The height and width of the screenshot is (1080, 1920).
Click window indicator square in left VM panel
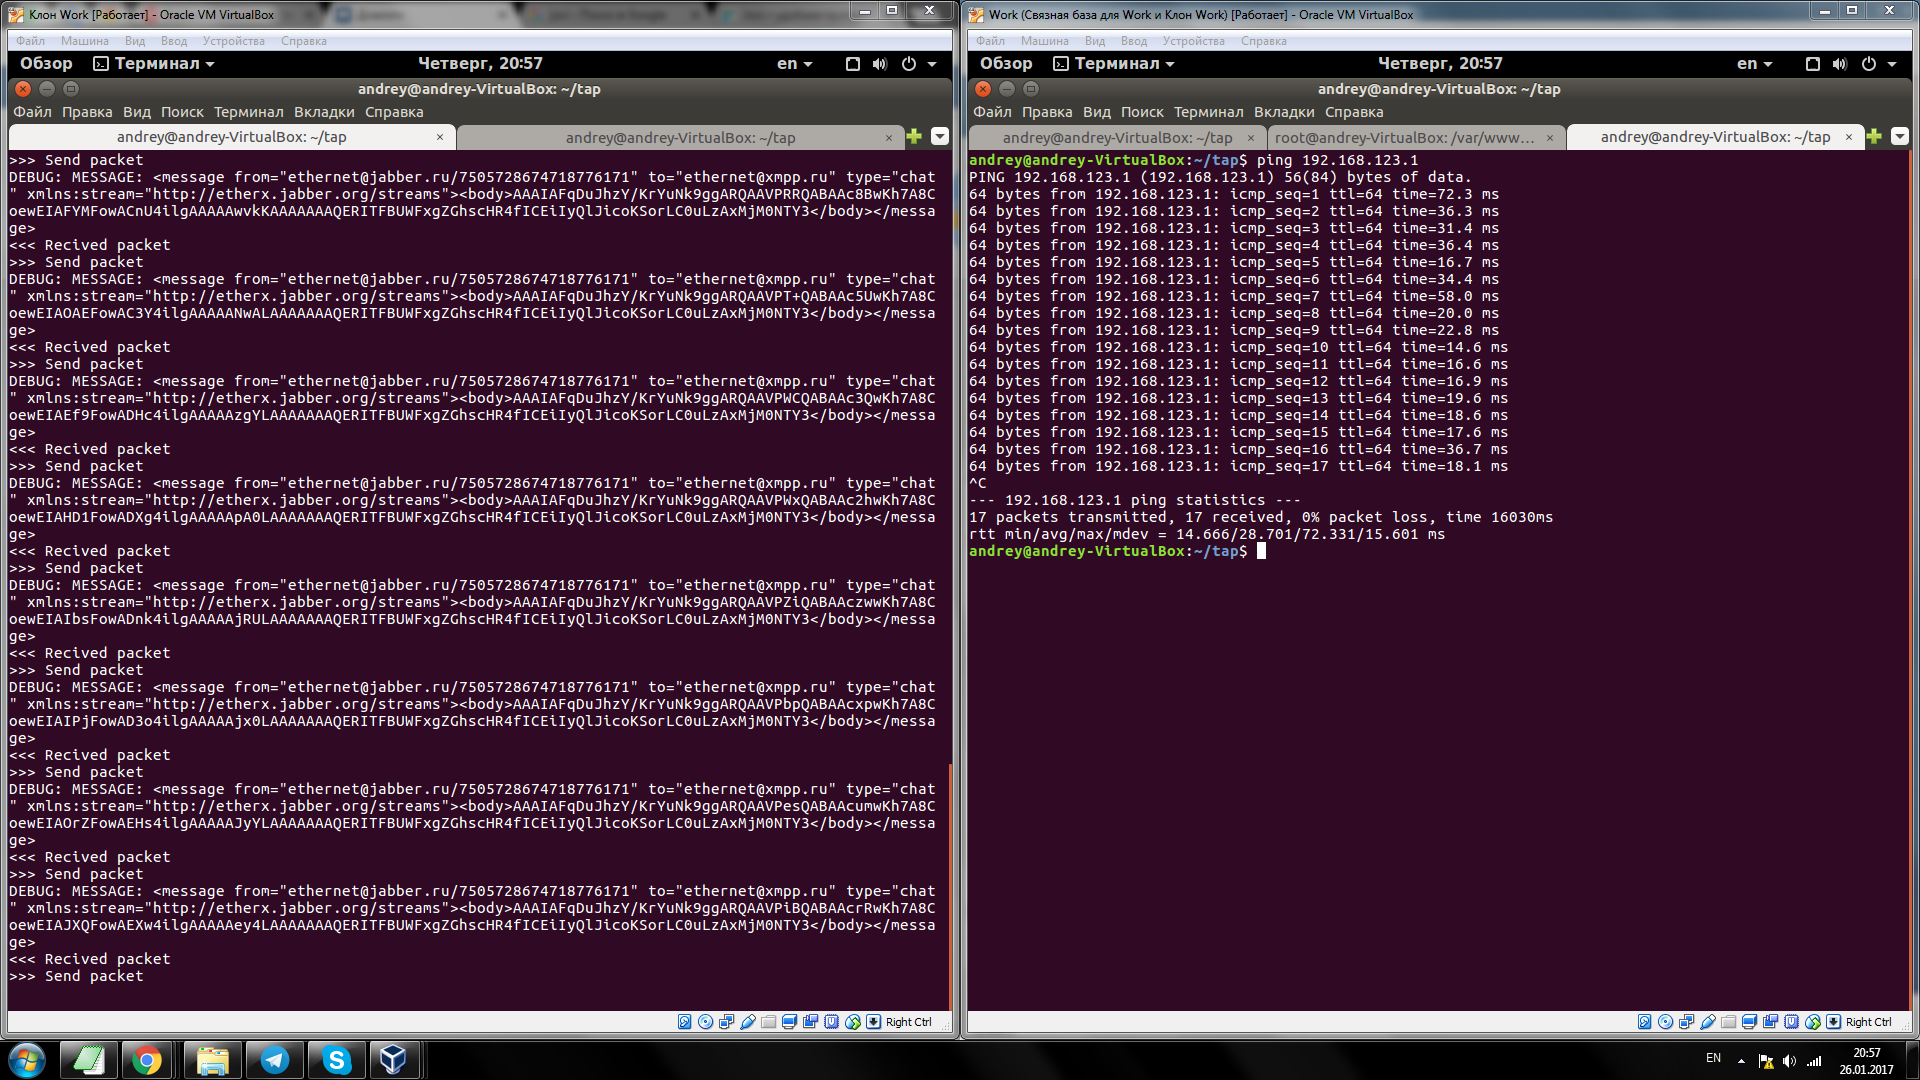(x=853, y=64)
